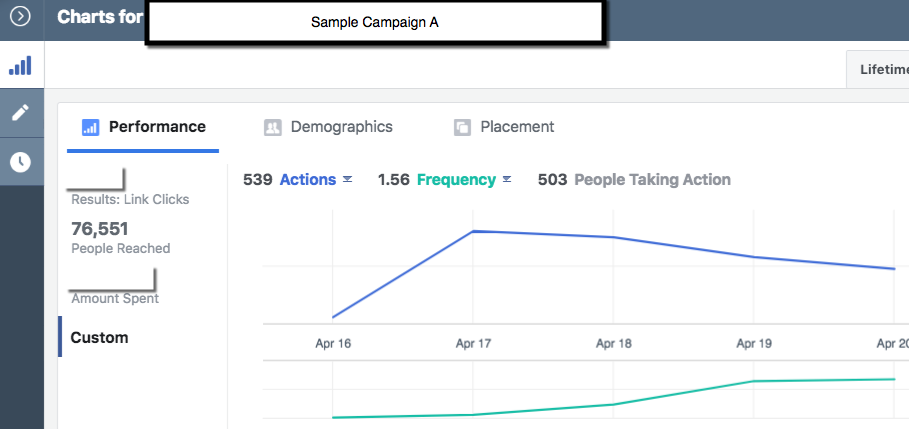Click the Apr 19 point on green line
This screenshot has height=429, width=909.
[x=752, y=381]
